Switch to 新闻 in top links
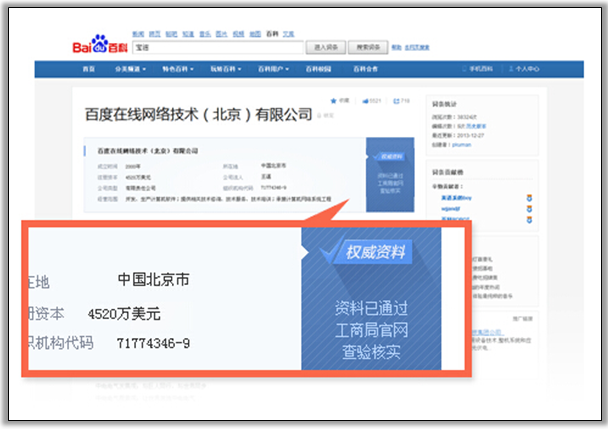The height and width of the screenshot is (429, 608). 138,34
